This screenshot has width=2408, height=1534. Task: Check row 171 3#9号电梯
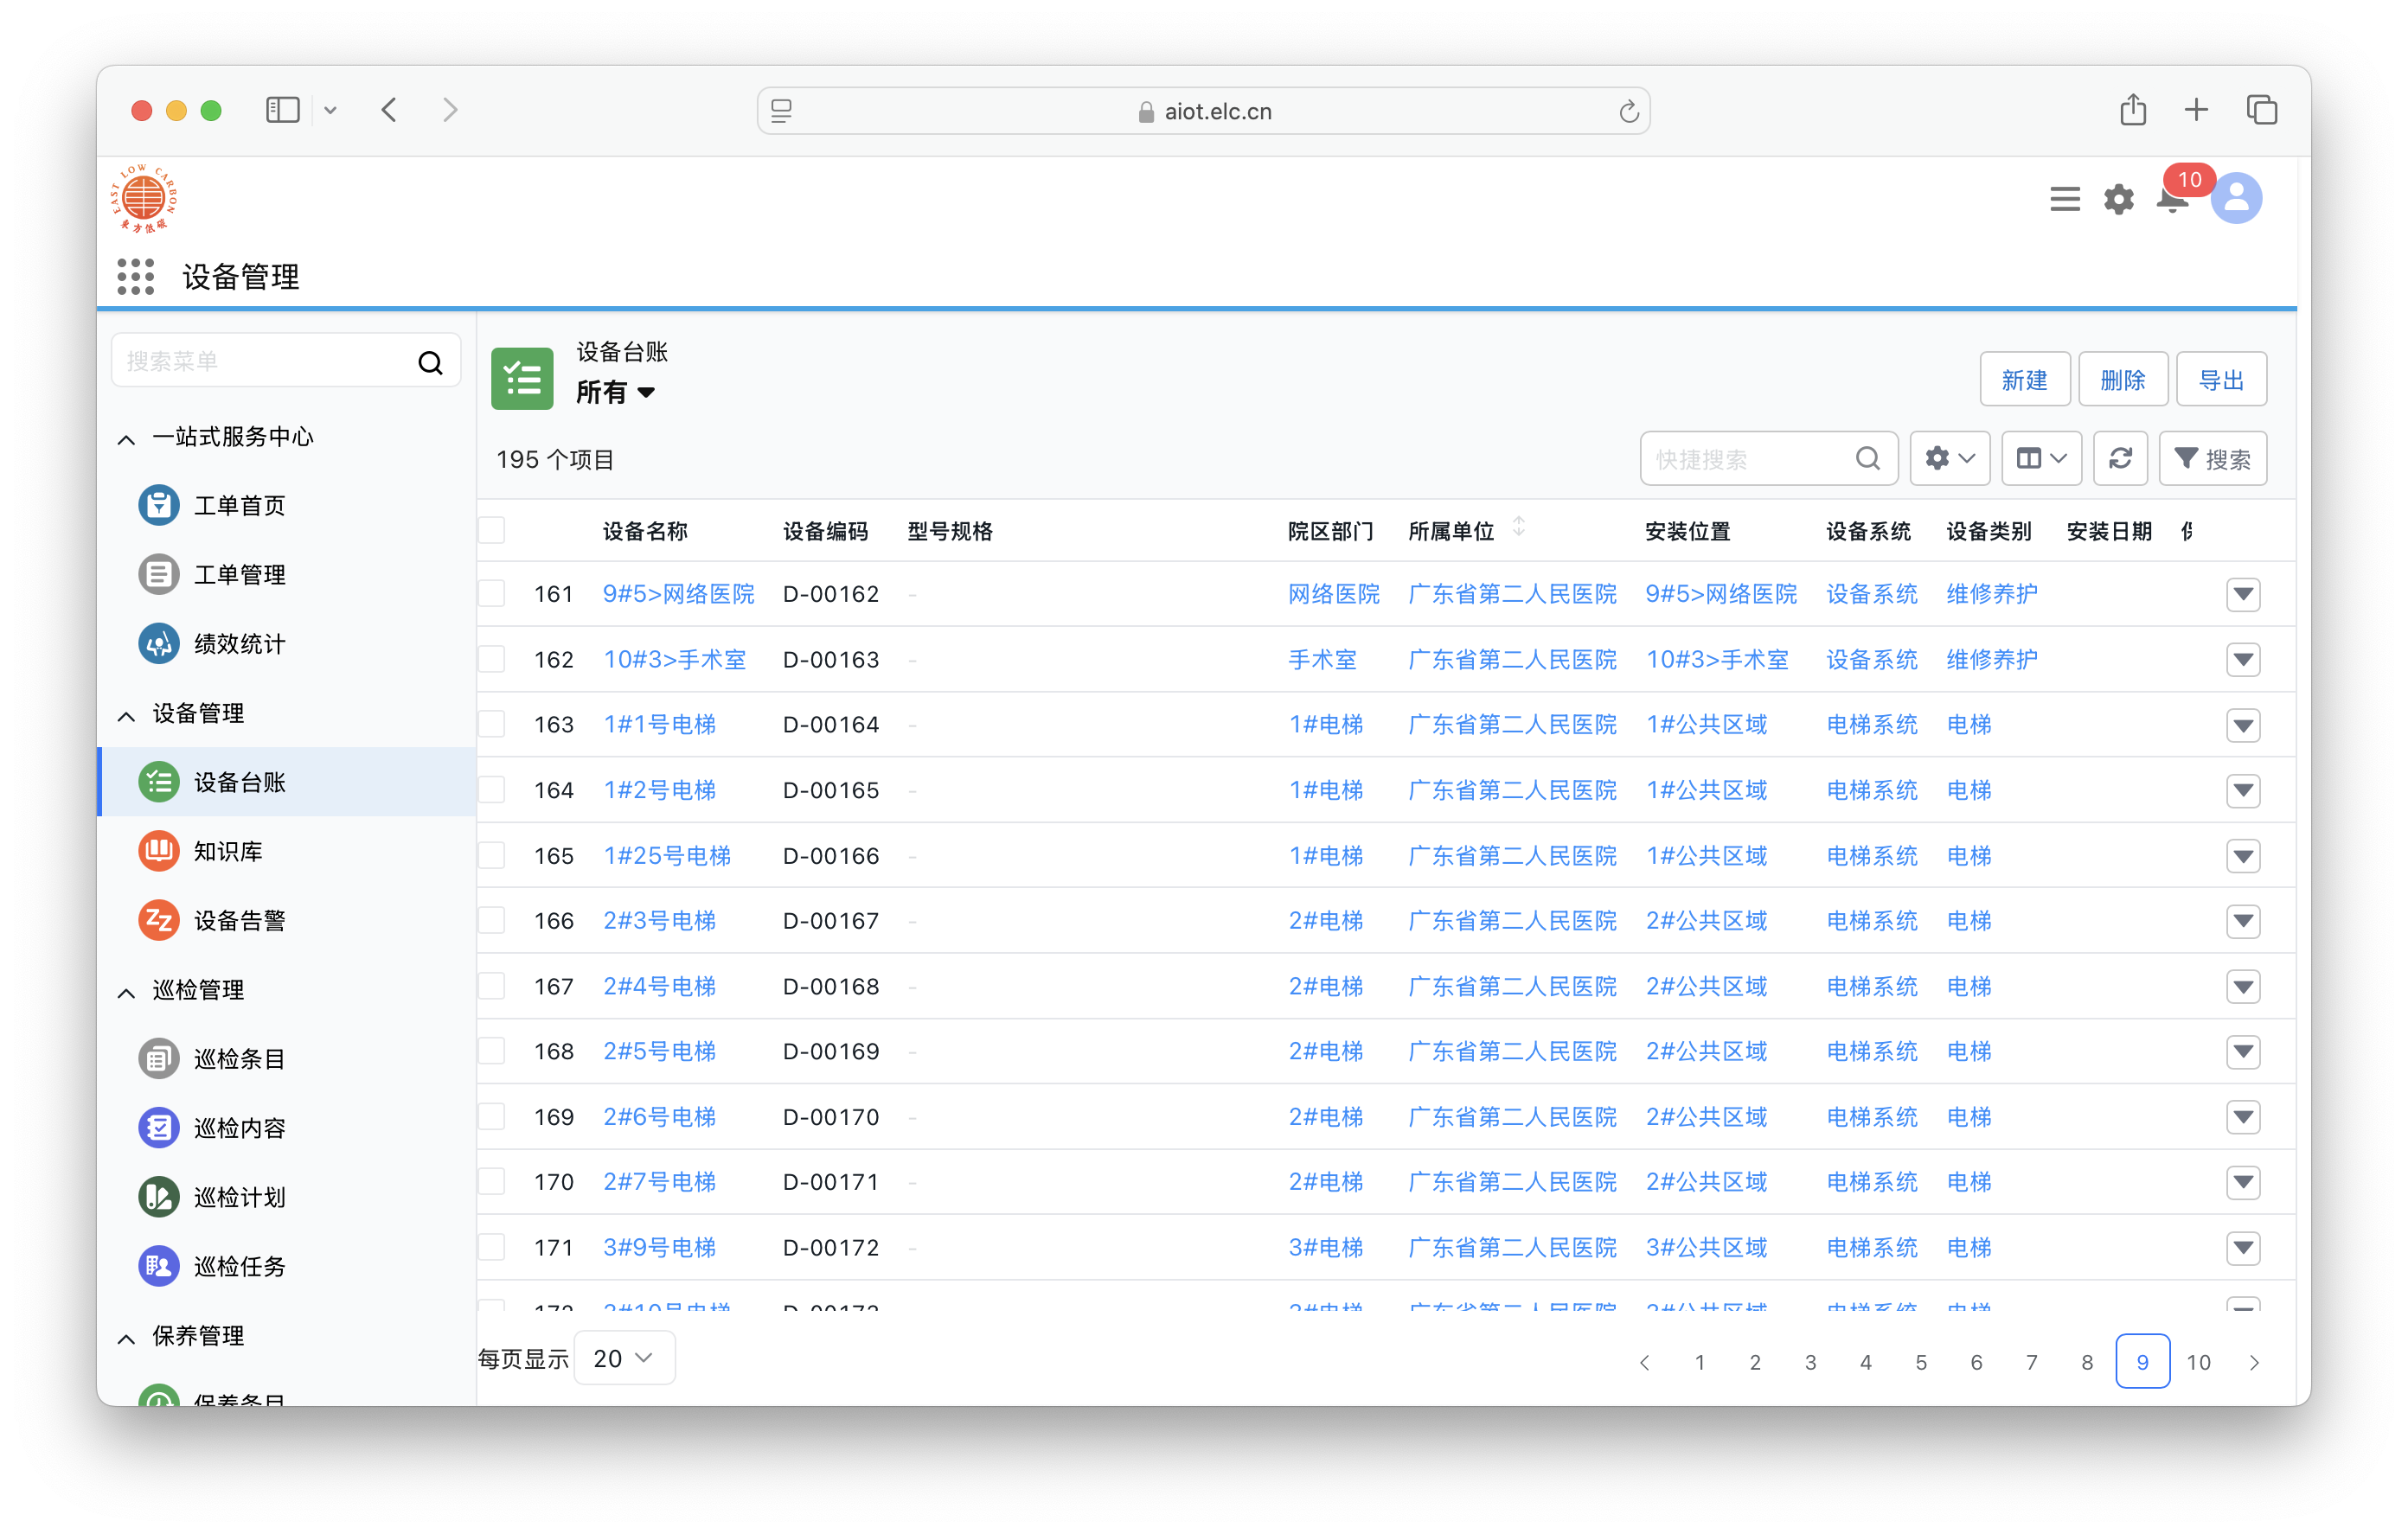click(492, 1247)
